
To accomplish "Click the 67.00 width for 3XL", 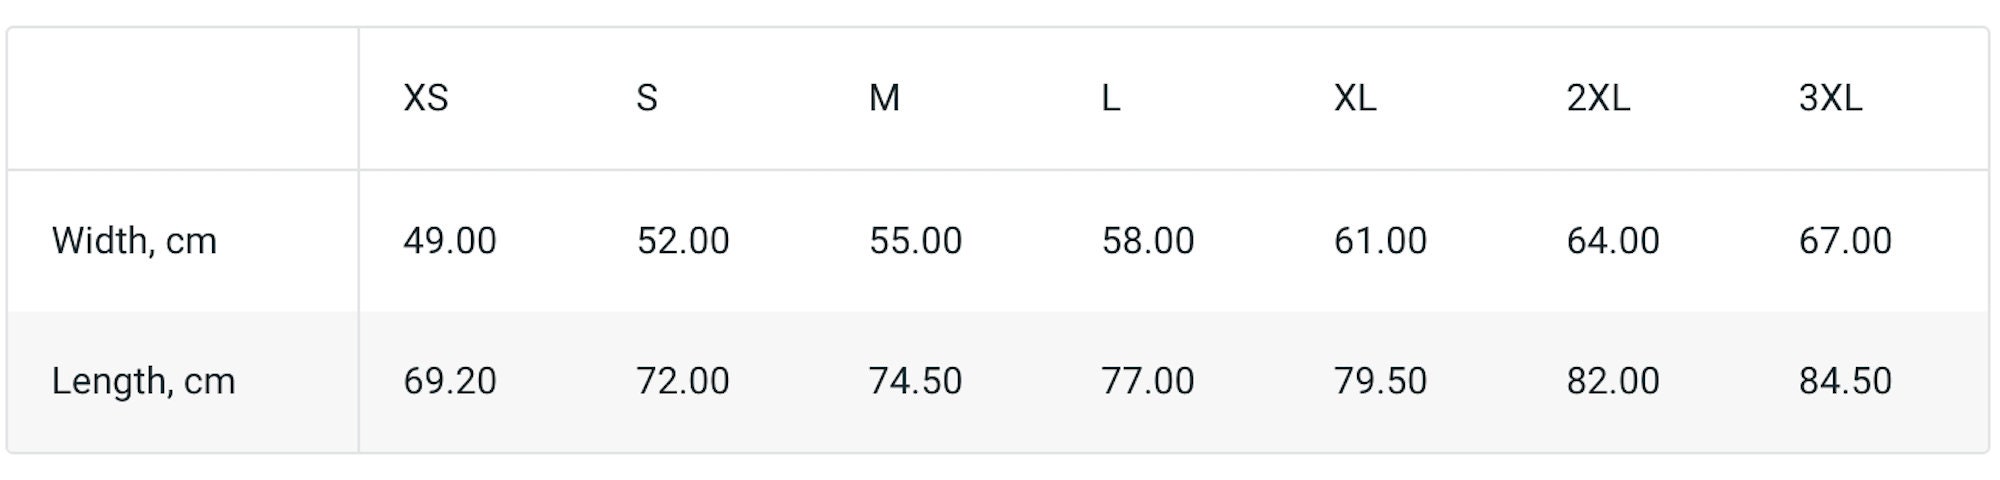I will point(1845,241).
